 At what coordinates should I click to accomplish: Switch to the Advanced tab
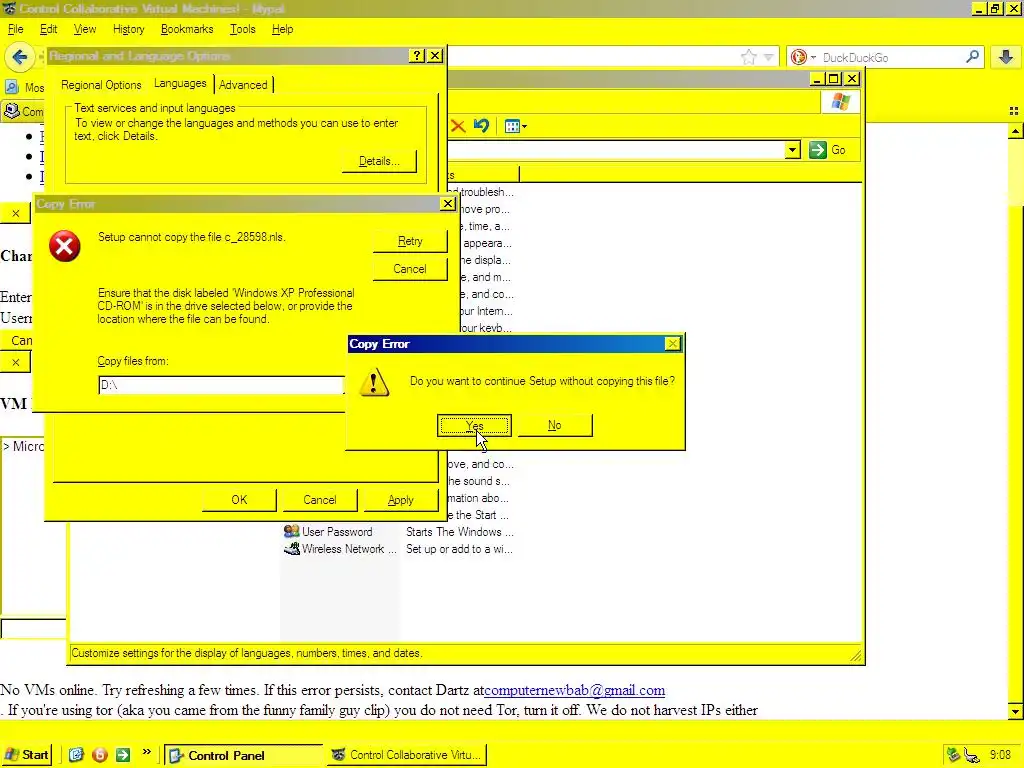[243, 85]
